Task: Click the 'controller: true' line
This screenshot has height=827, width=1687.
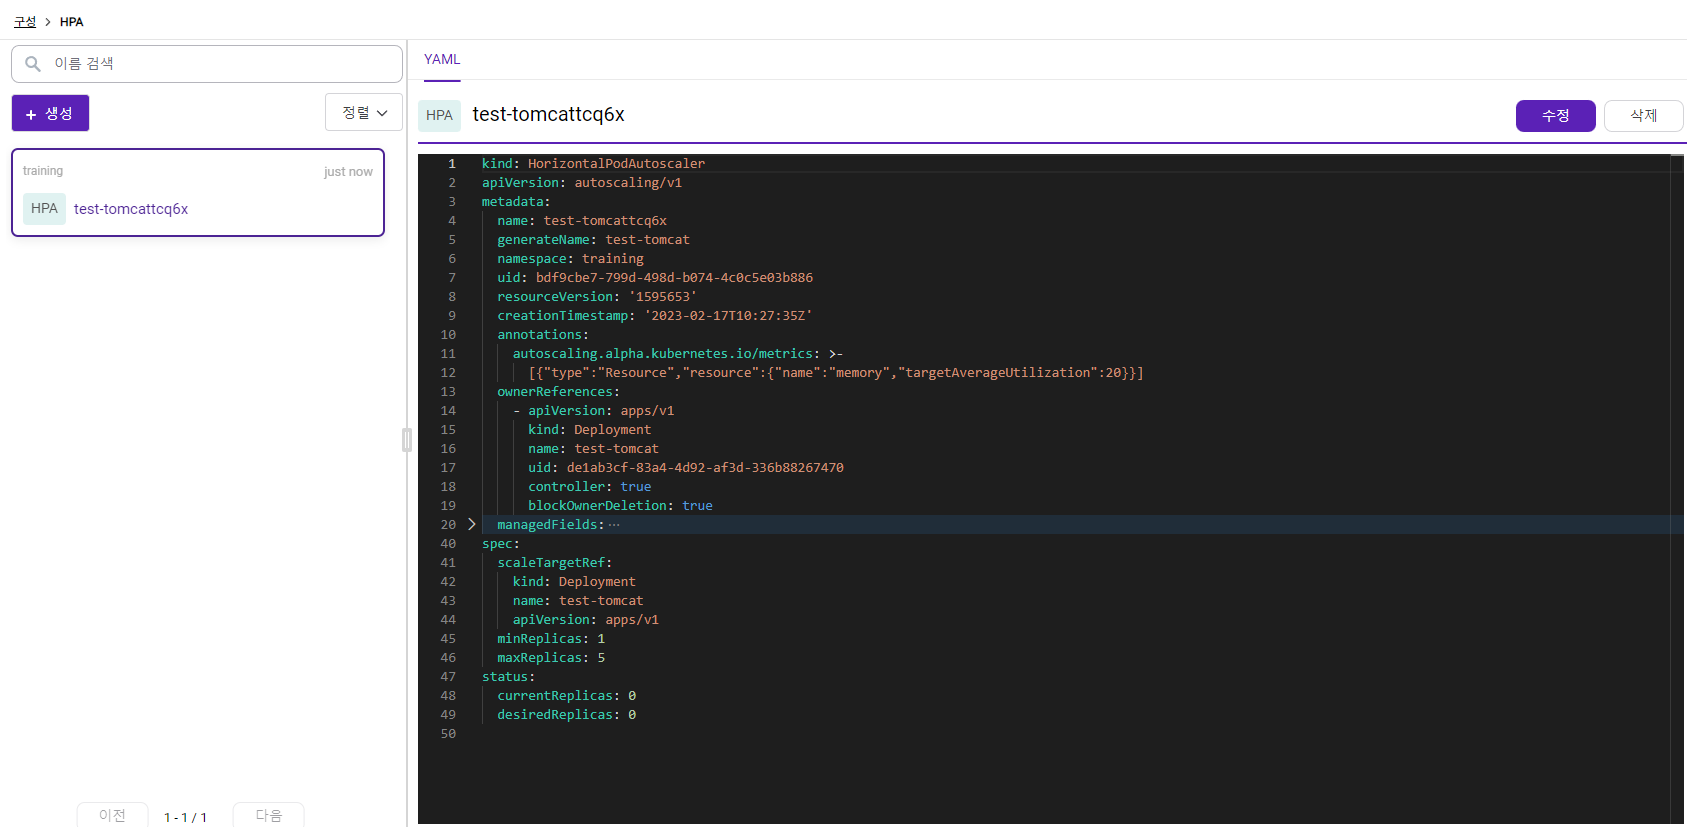Action: [x=590, y=486]
